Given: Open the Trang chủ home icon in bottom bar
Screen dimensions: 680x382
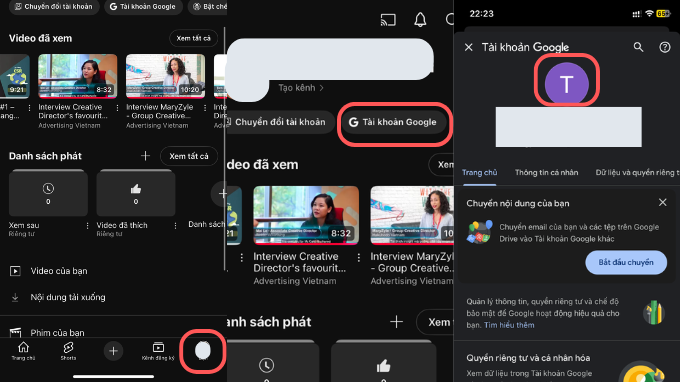Looking at the screenshot, I should pyautogui.click(x=23, y=351).
